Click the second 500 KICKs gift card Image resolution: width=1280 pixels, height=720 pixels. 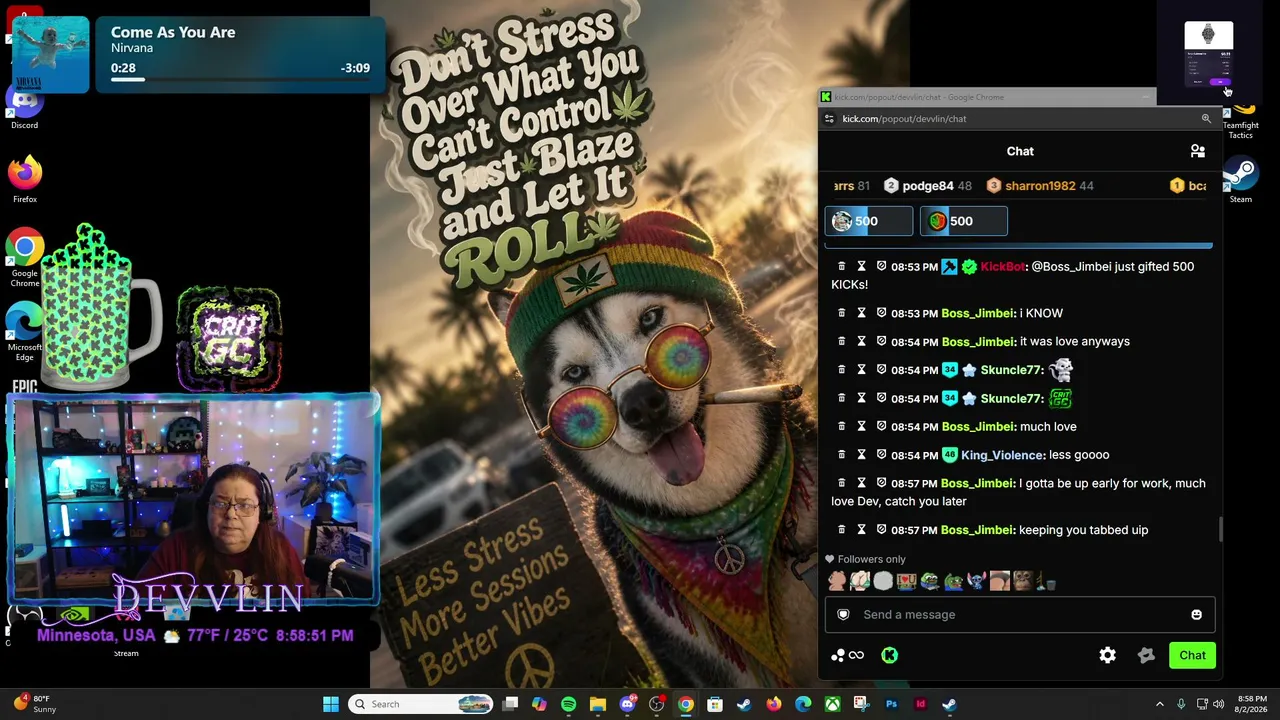tap(963, 221)
